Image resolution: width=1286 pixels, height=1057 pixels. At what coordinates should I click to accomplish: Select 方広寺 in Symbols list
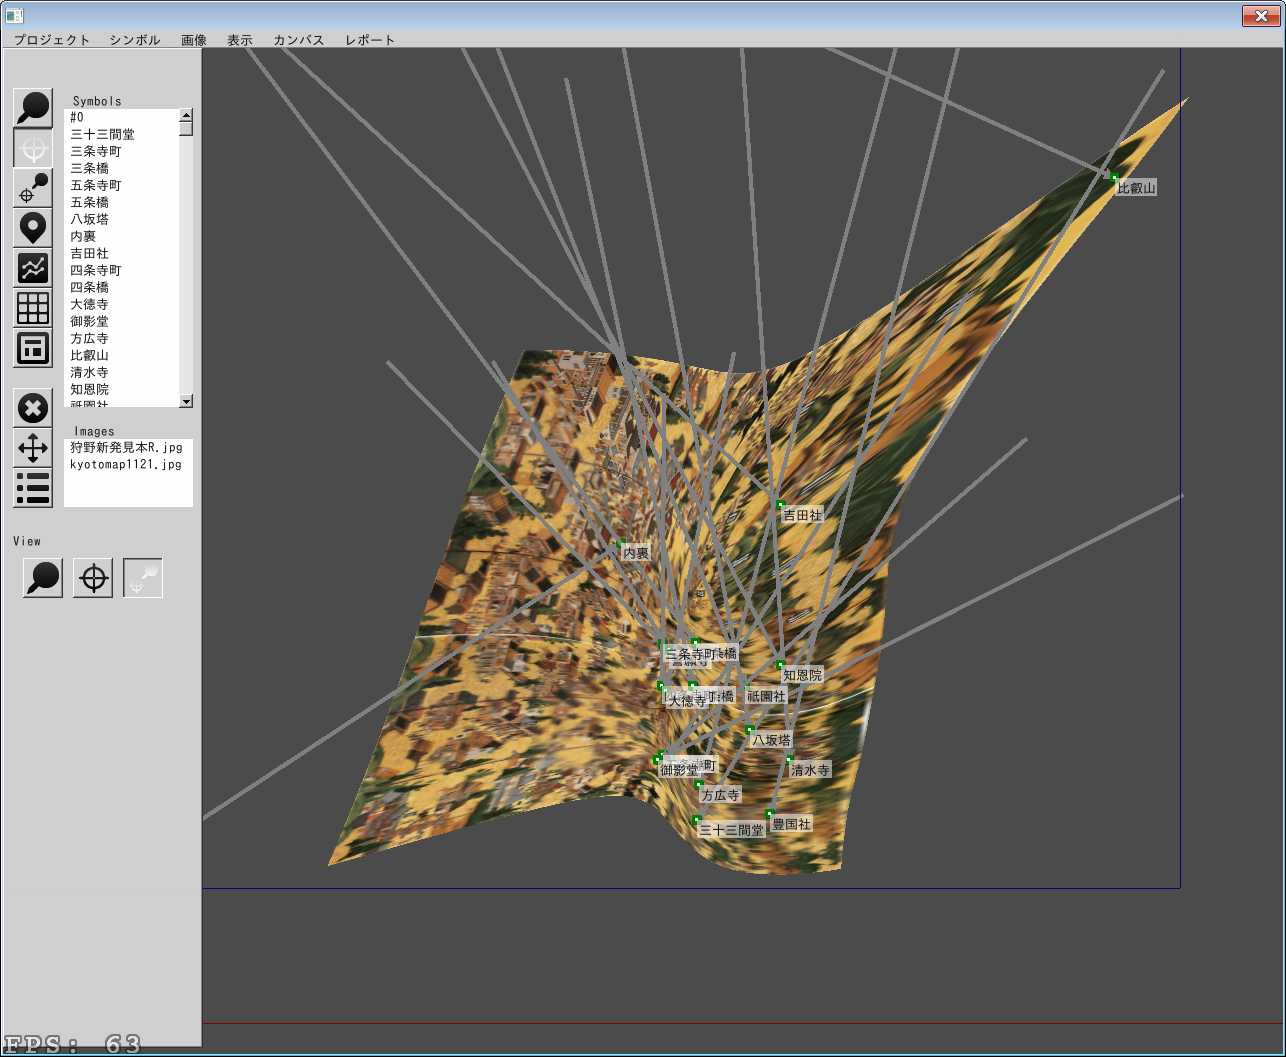pyautogui.click(x=121, y=339)
